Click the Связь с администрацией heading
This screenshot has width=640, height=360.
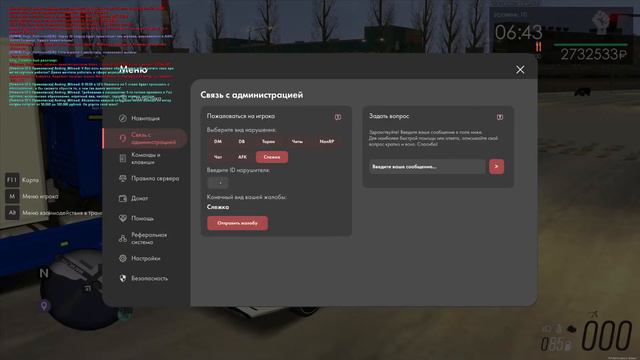pyautogui.click(x=251, y=95)
